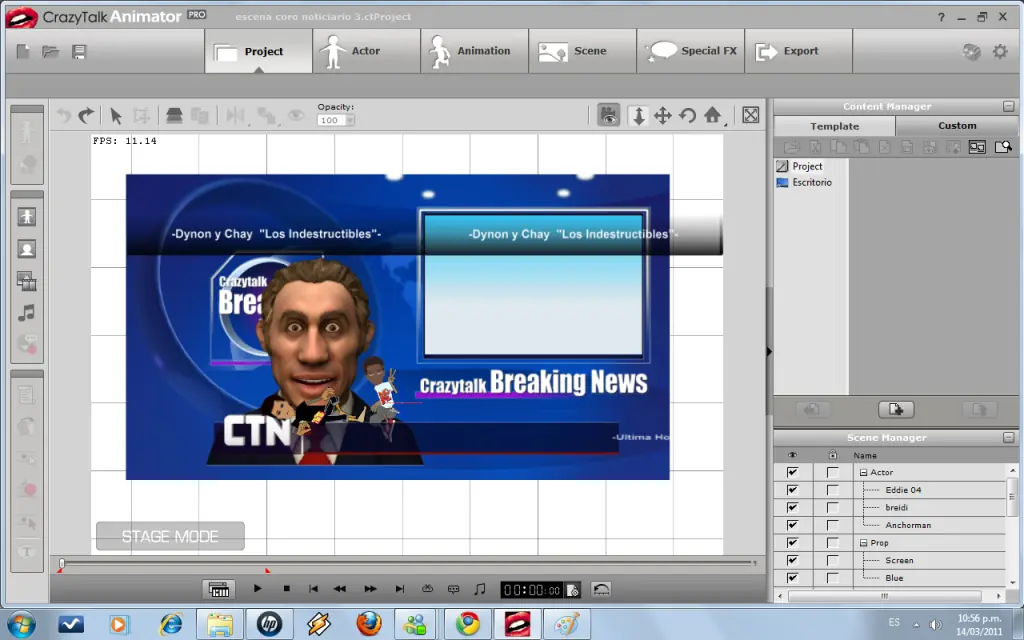Toggle visibility checkbox for Eddie 04

click(793, 490)
